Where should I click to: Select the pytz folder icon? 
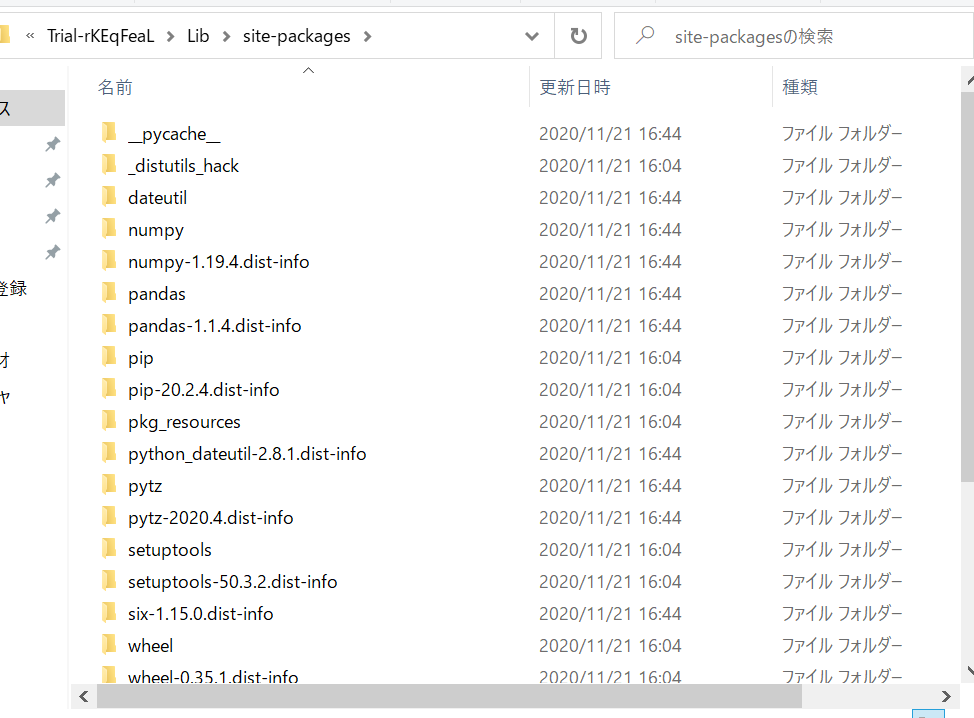[x=109, y=484]
